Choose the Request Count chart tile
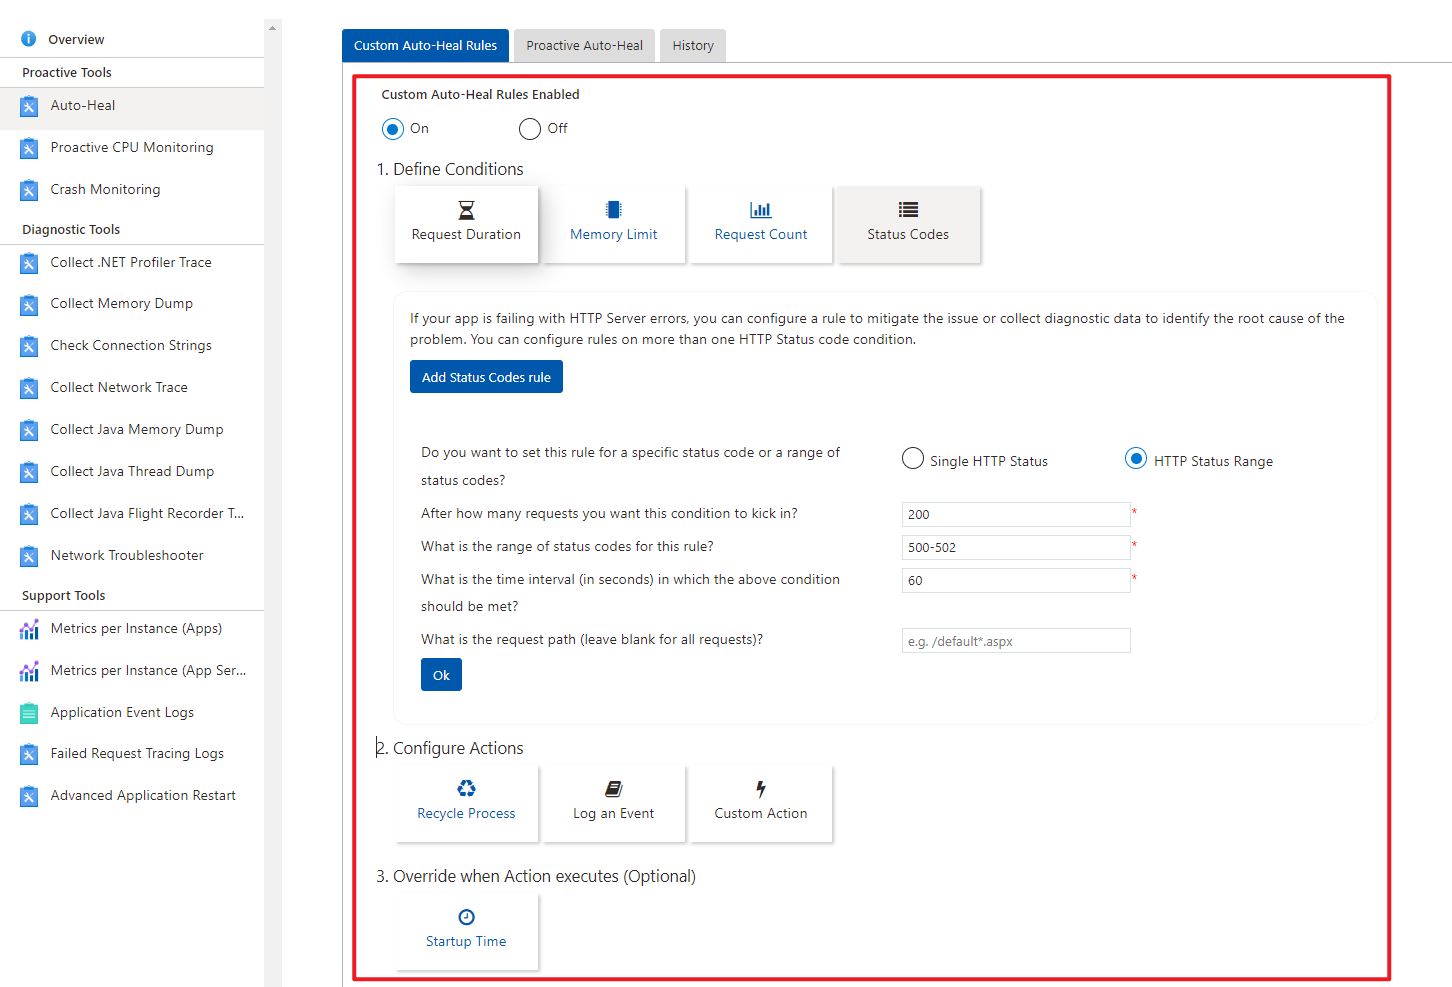This screenshot has width=1452, height=987. (760, 224)
